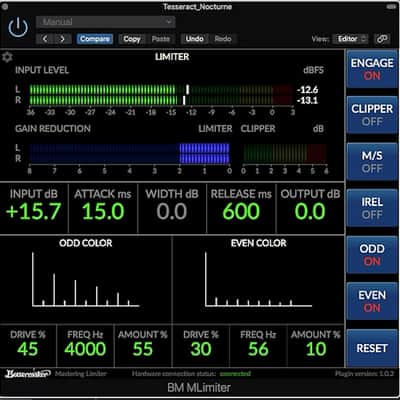The image size is (400, 400).
Task: Turn on M/S mode
Action: tap(372, 162)
